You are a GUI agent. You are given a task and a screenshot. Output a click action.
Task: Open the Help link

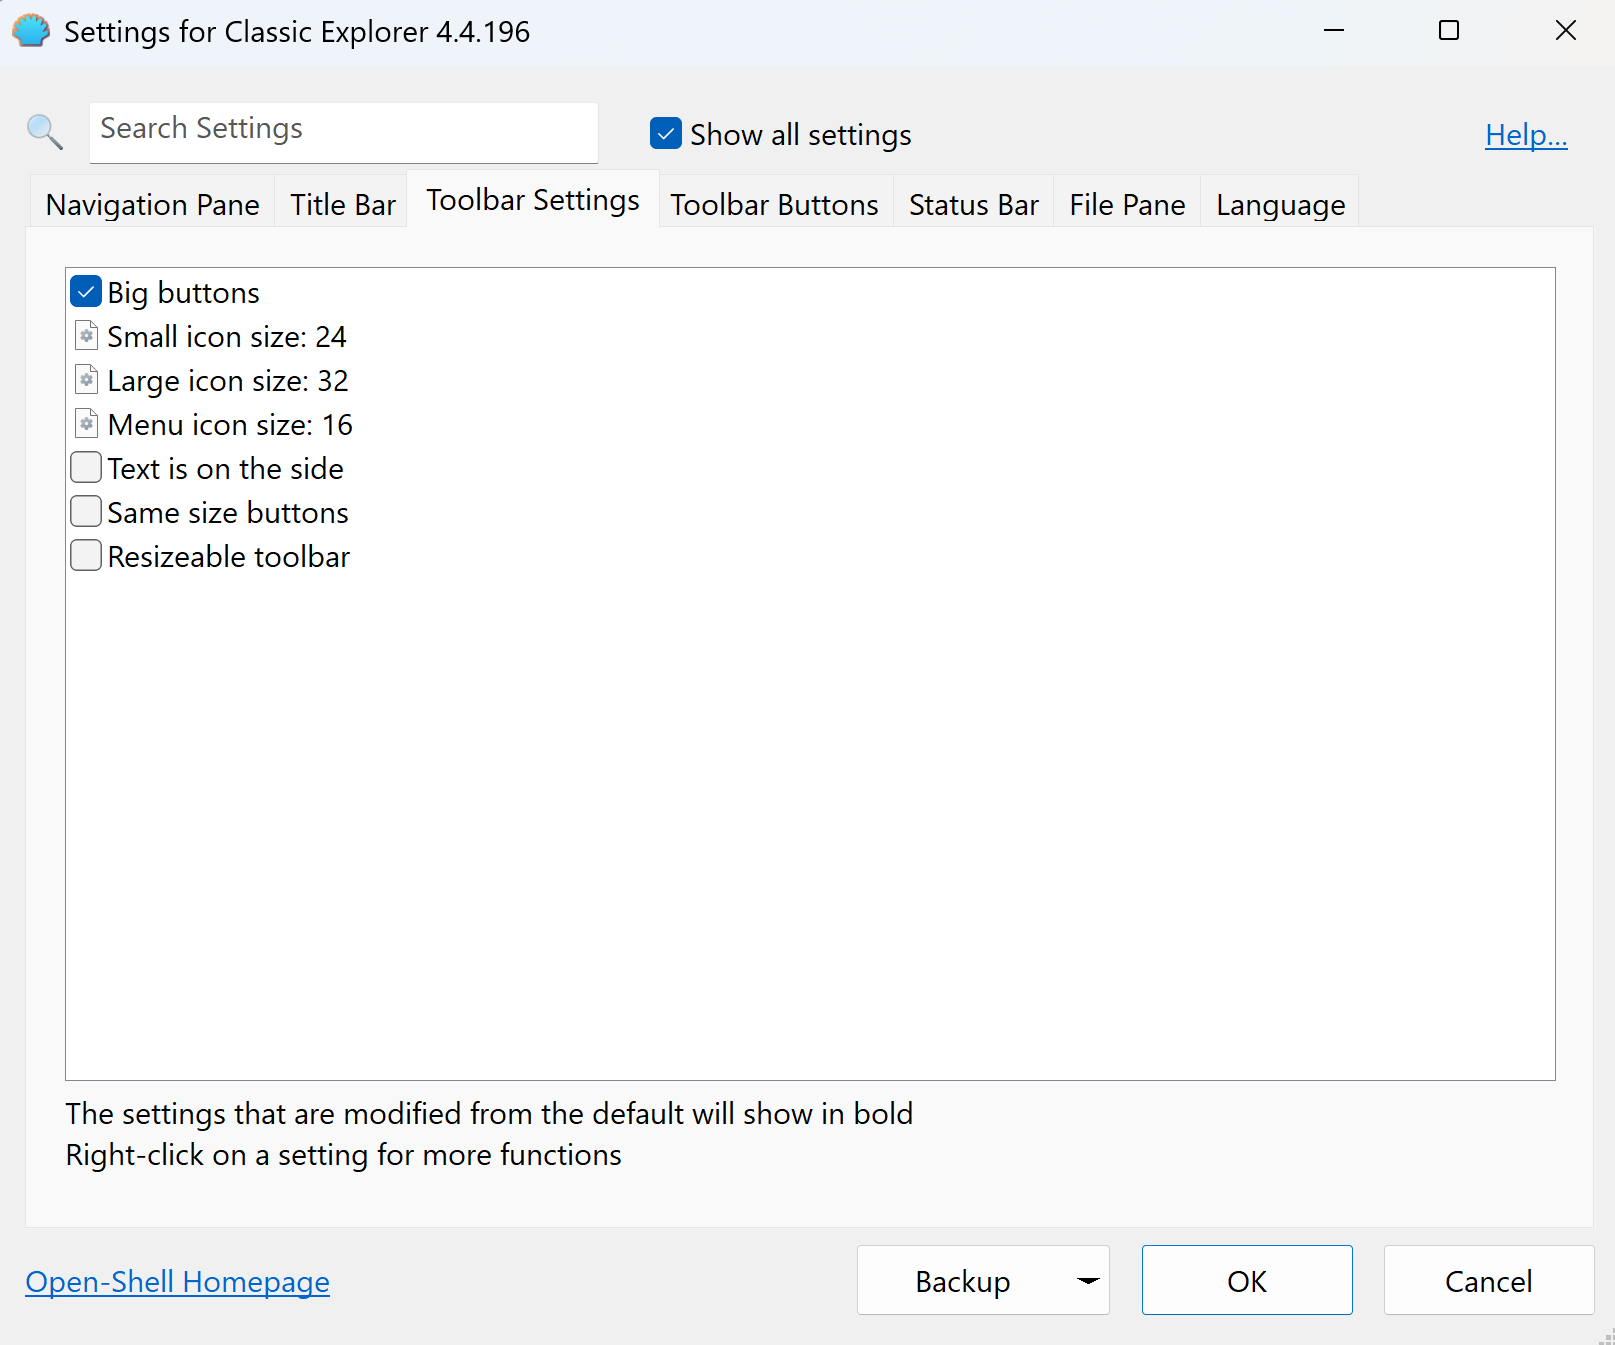click(1526, 135)
